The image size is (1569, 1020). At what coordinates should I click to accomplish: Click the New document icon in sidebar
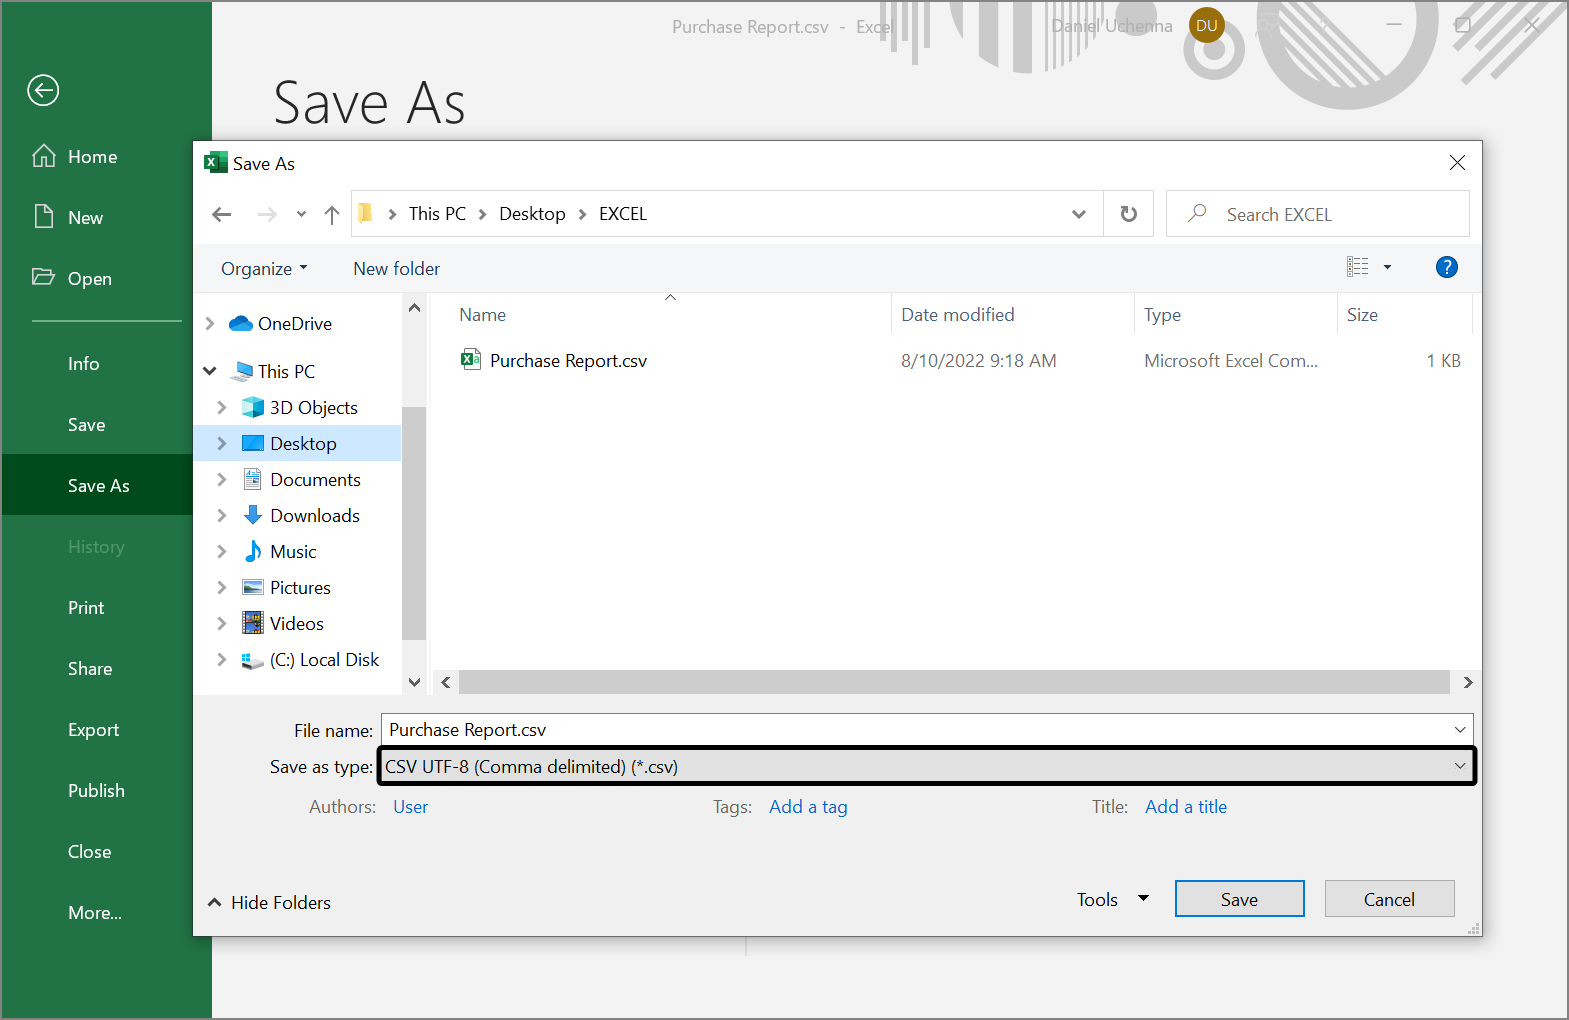44,217
